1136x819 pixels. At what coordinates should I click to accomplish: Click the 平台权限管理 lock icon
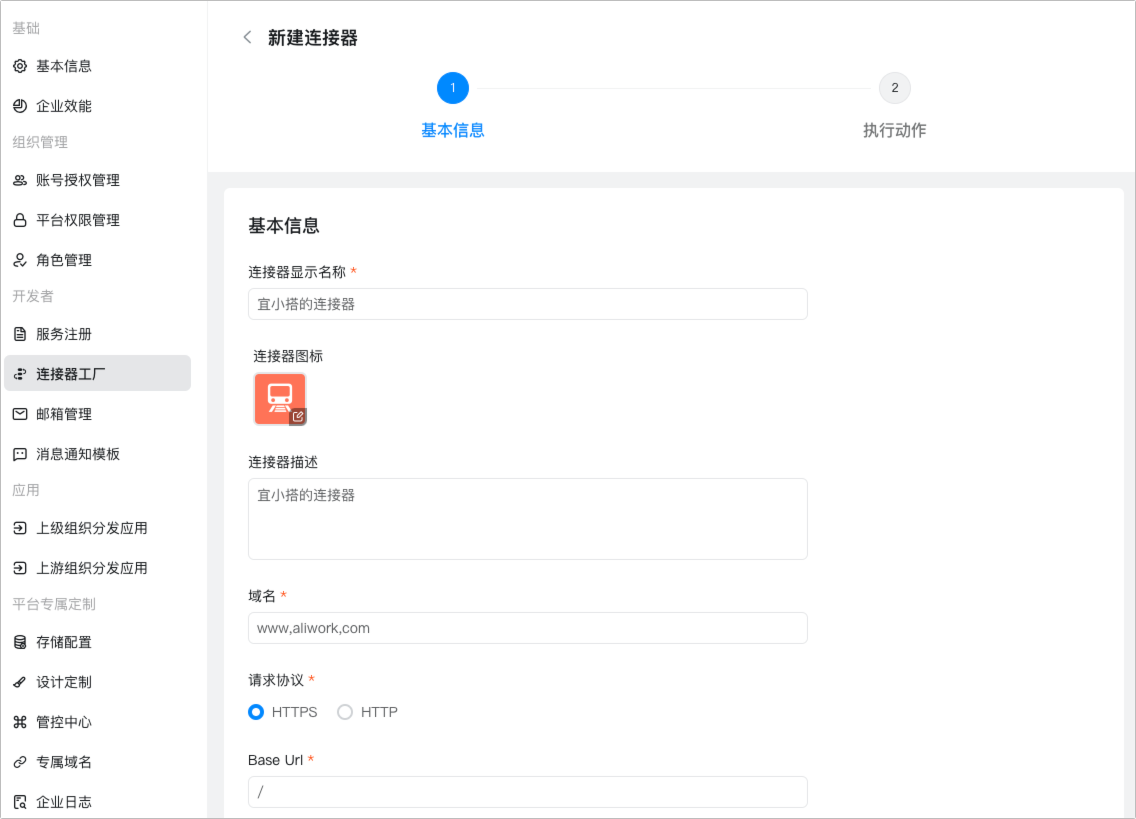tap(20, 220)
